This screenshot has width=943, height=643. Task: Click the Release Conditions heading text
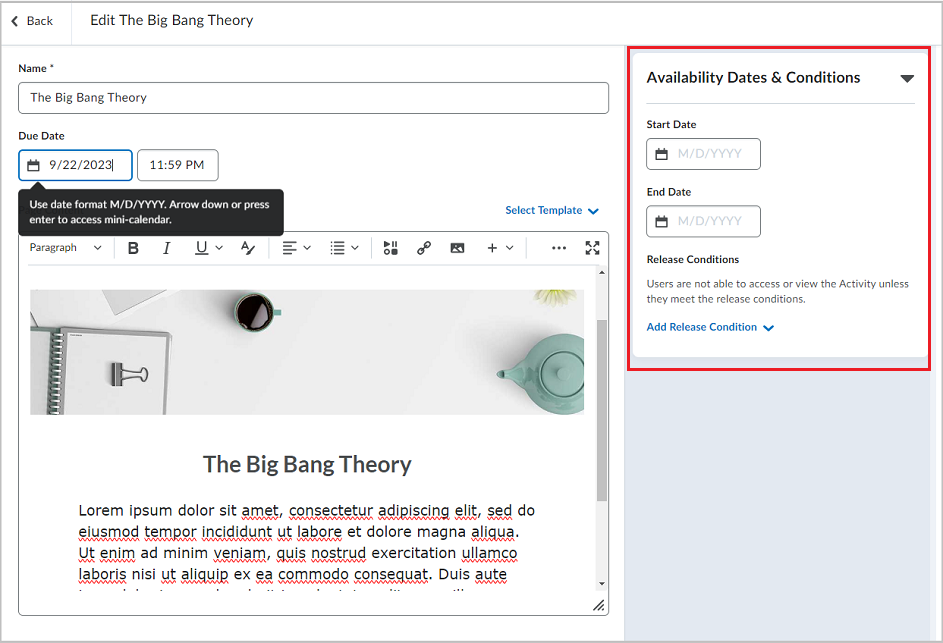(693, 260)
